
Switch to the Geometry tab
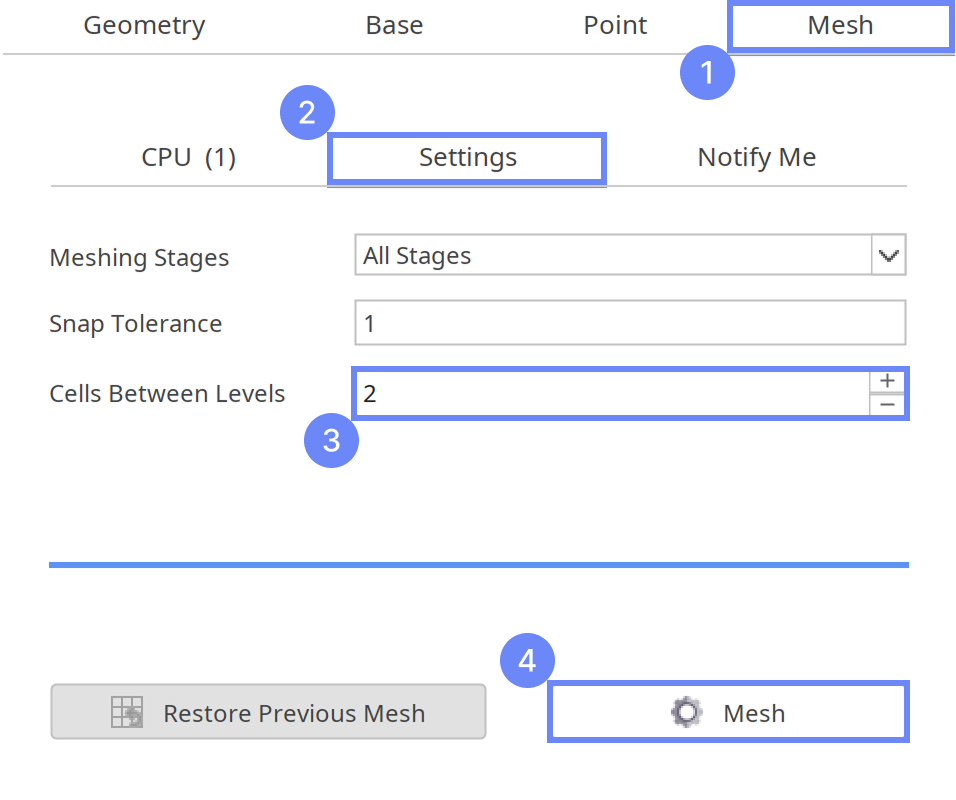(x=144, y=26)
